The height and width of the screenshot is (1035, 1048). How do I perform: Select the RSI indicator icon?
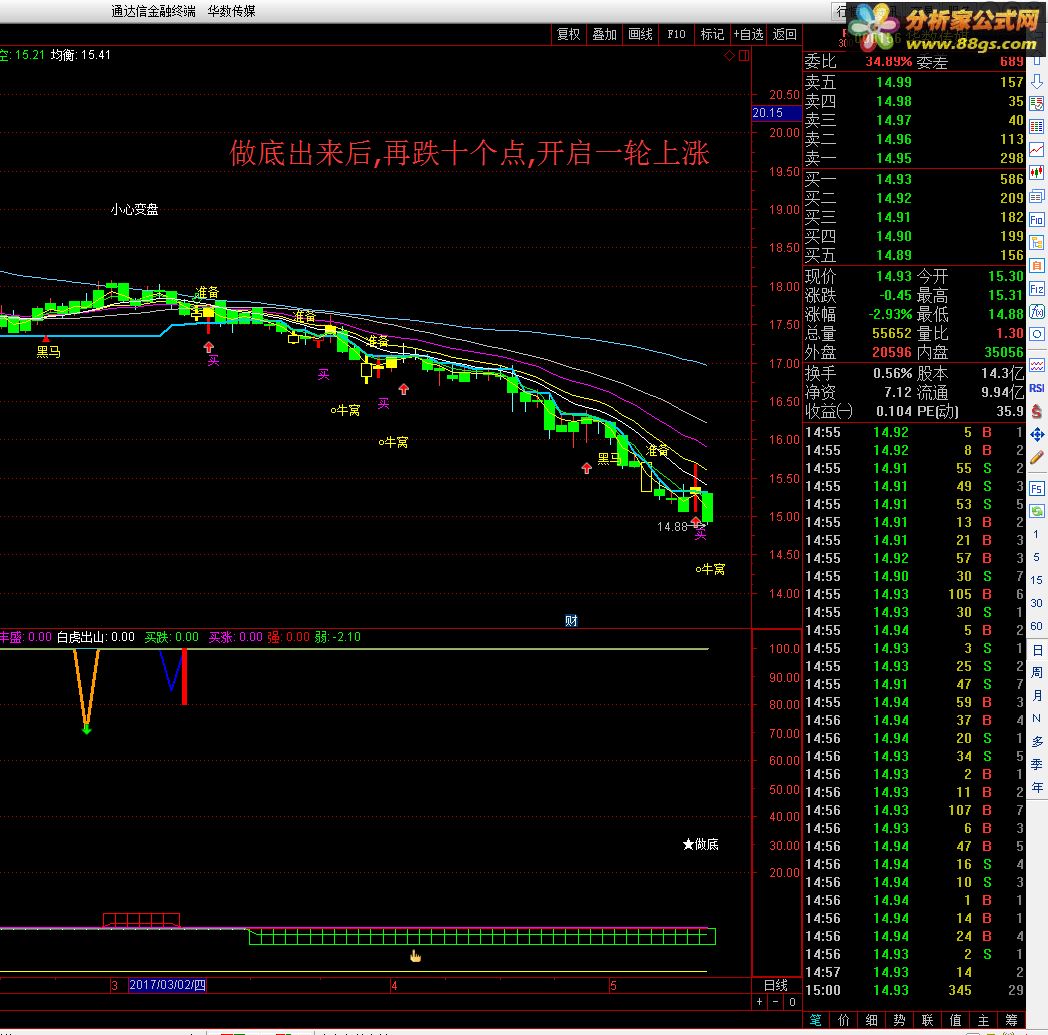click(1037, 388)
